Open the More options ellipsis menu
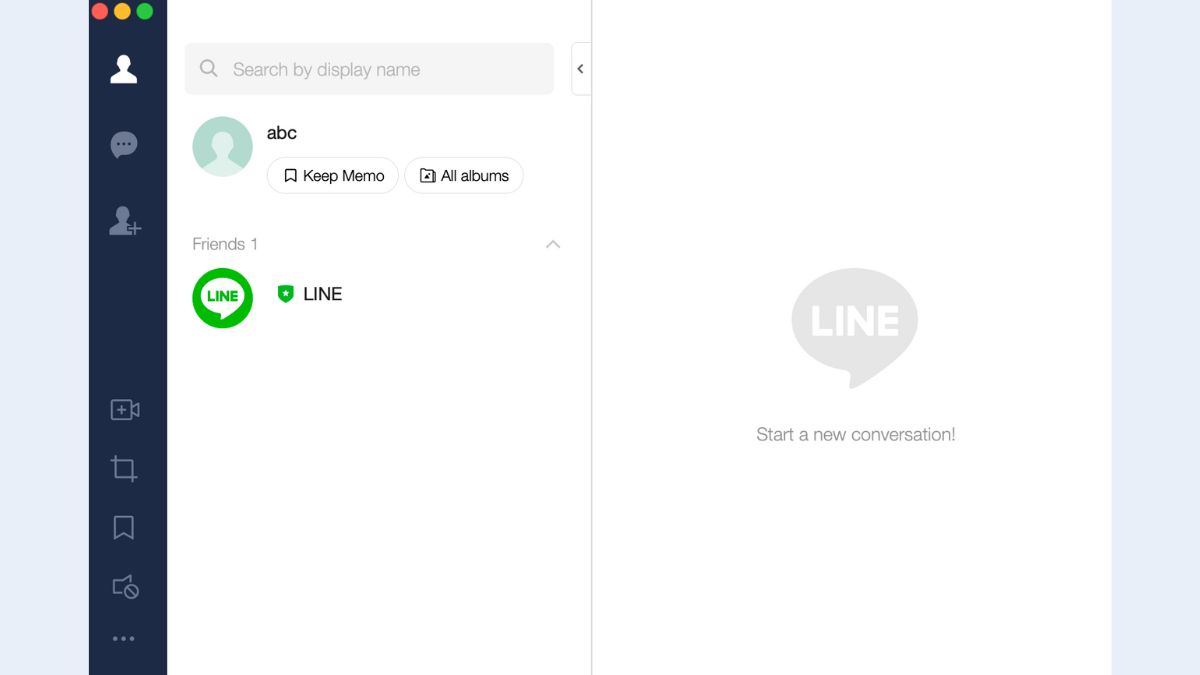The height and width of the screenshot is (675, 1200). click(x=124, y=639)
